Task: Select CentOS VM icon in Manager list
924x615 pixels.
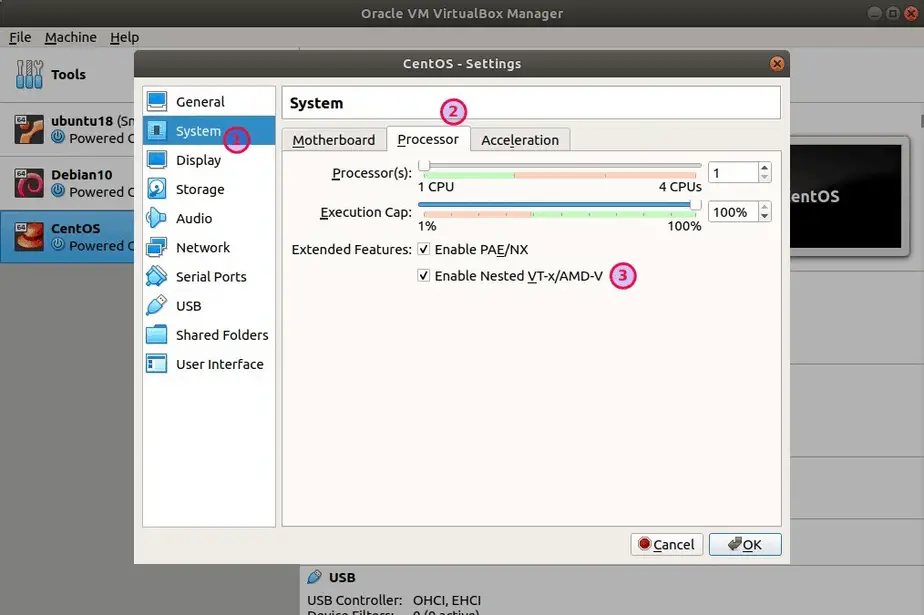Action: pos(29,236)
